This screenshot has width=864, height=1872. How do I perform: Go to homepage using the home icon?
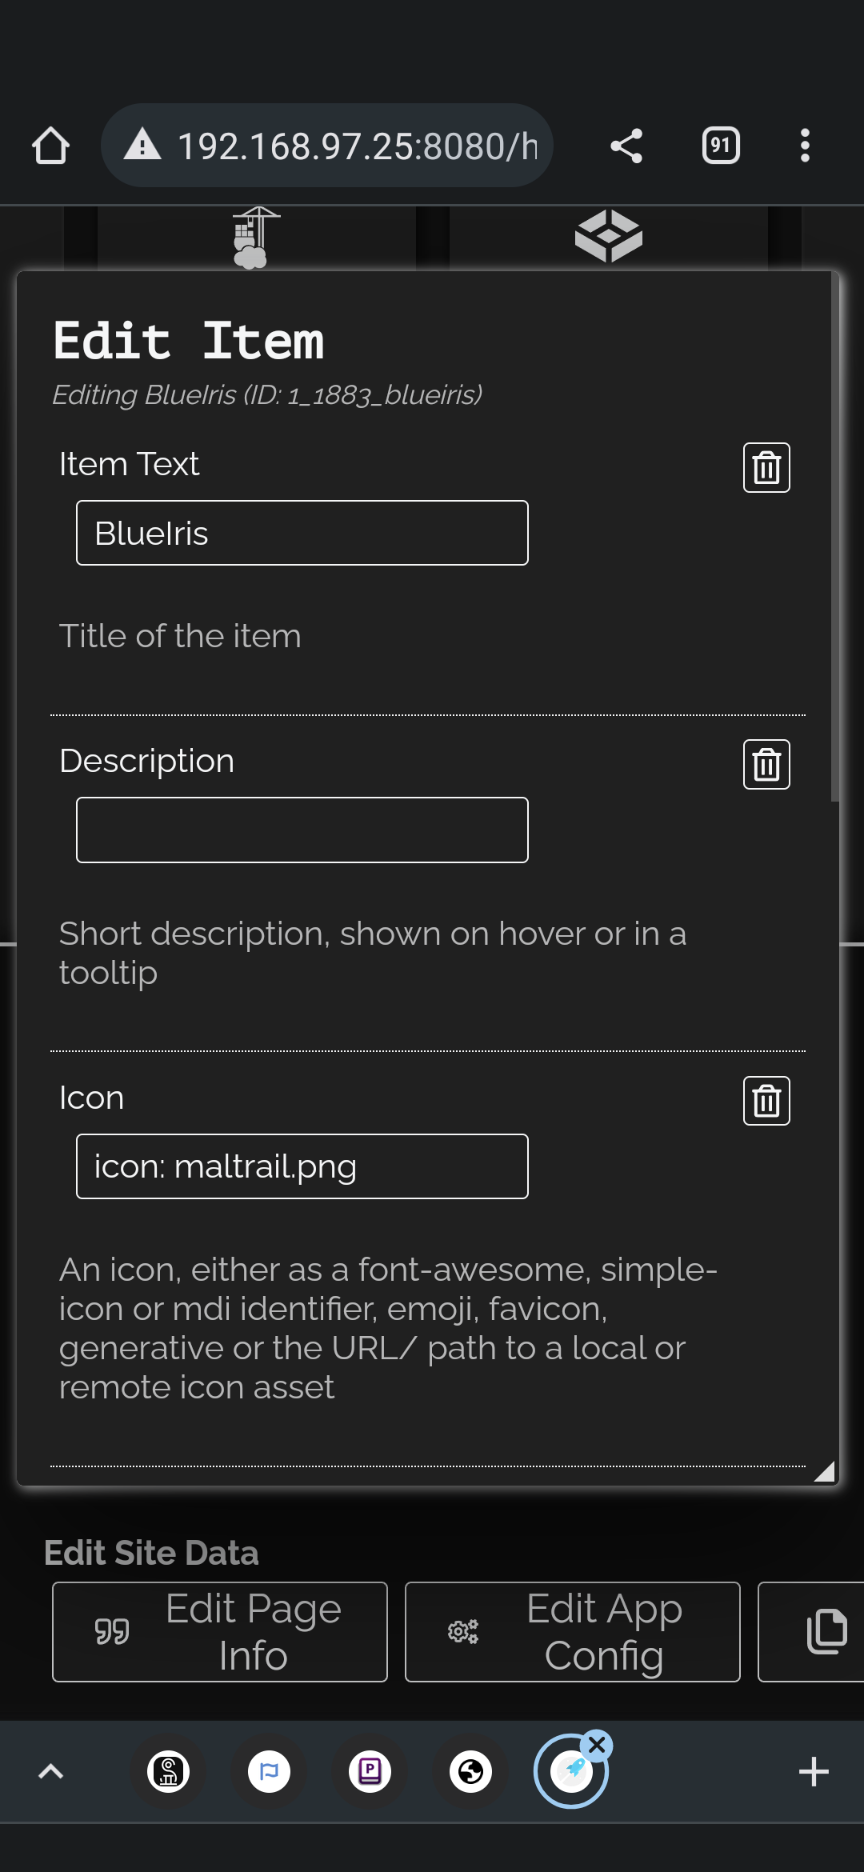click(x=50, y=145)
